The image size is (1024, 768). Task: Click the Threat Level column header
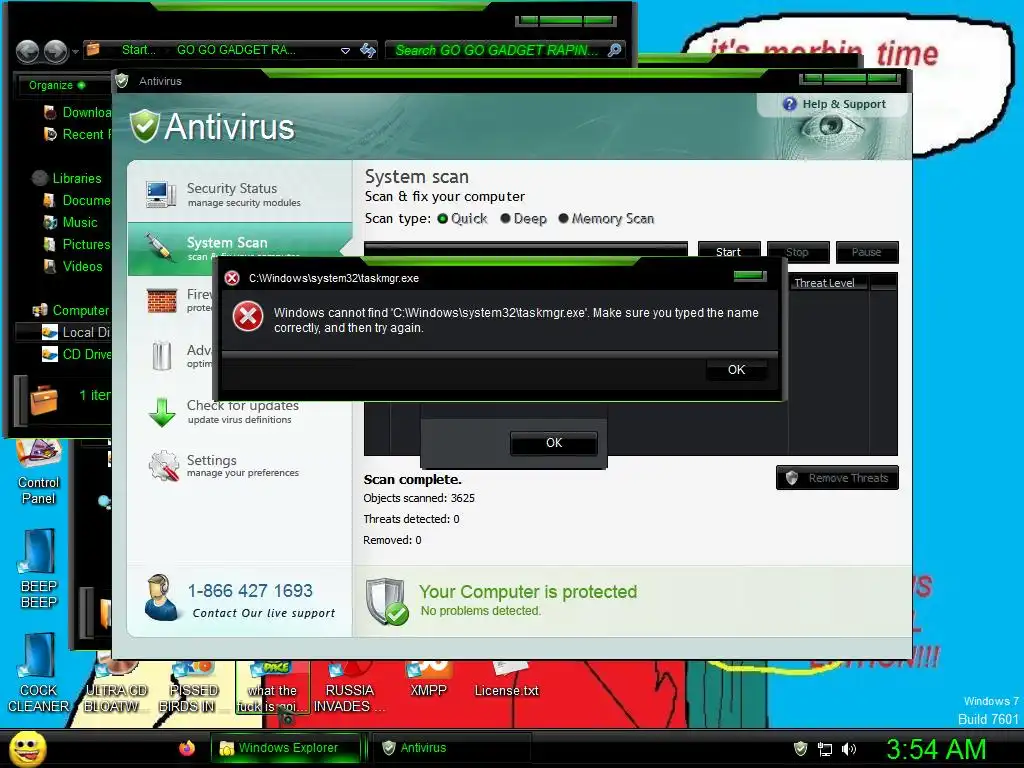tap(827, 283)
